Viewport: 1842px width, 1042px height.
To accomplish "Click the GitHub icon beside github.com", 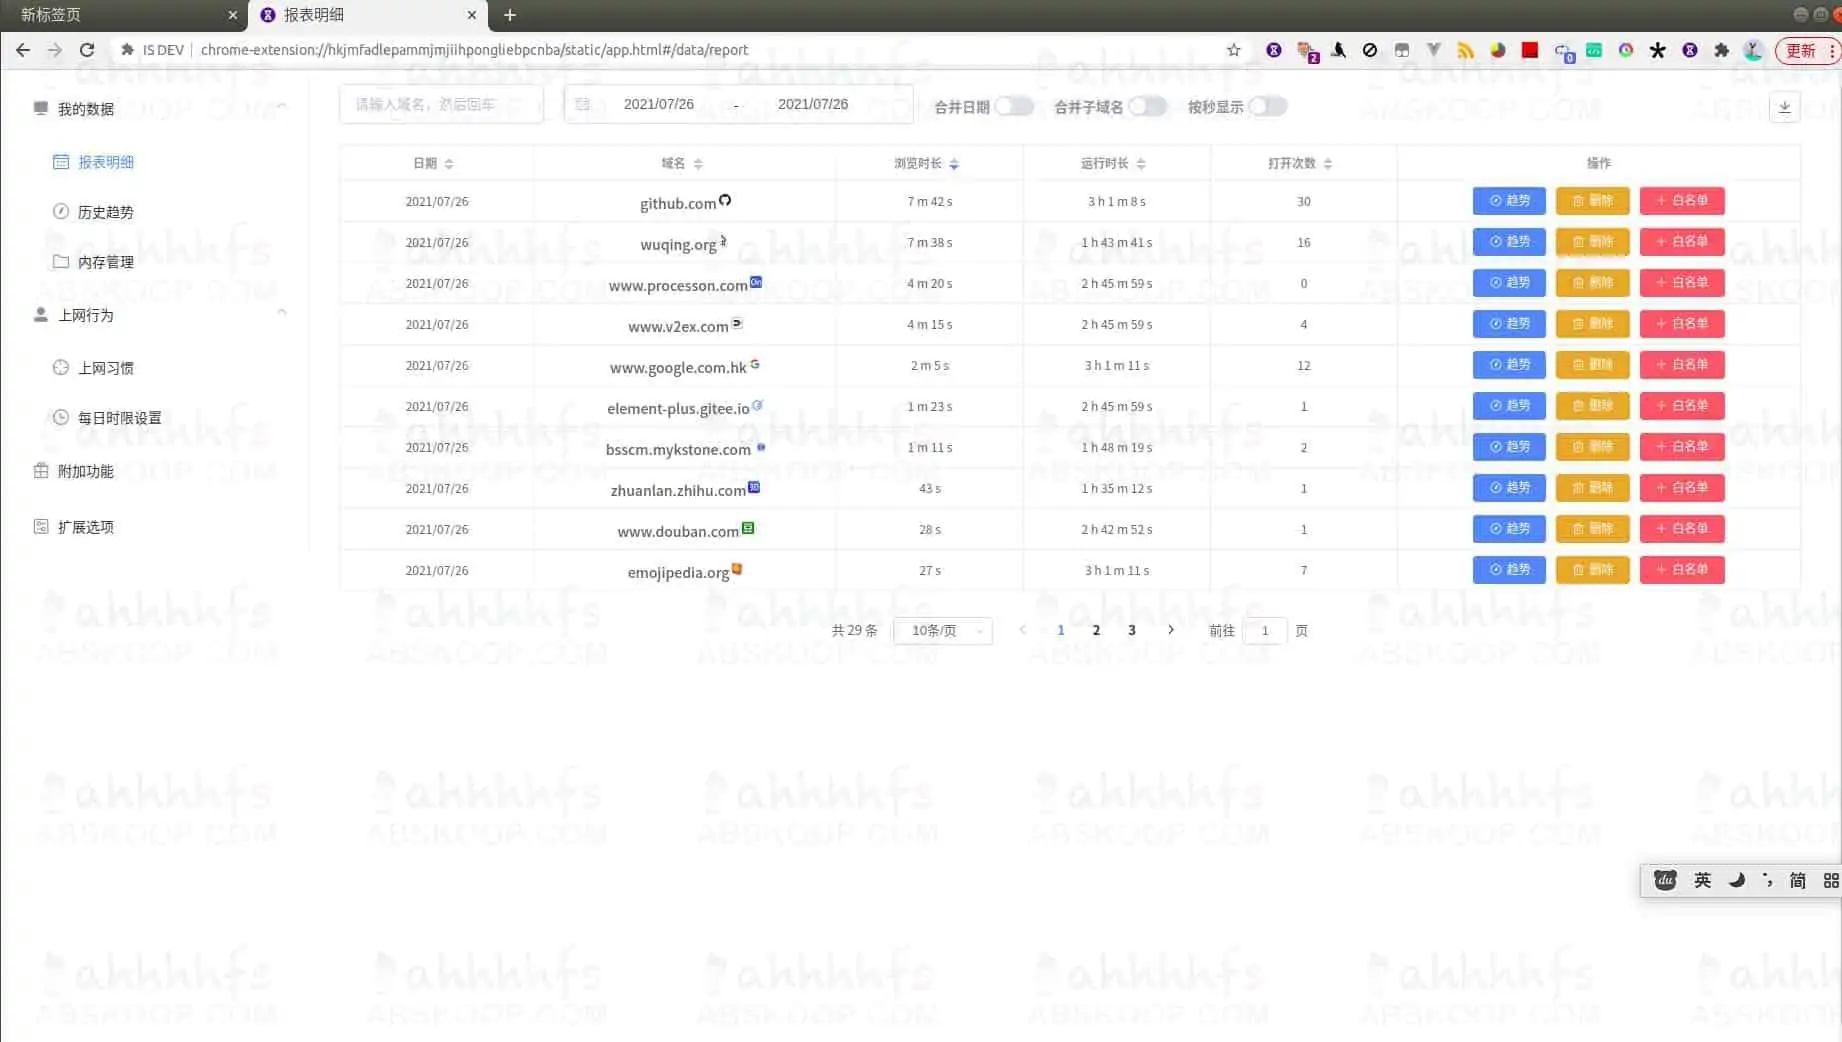I will 727,200.
